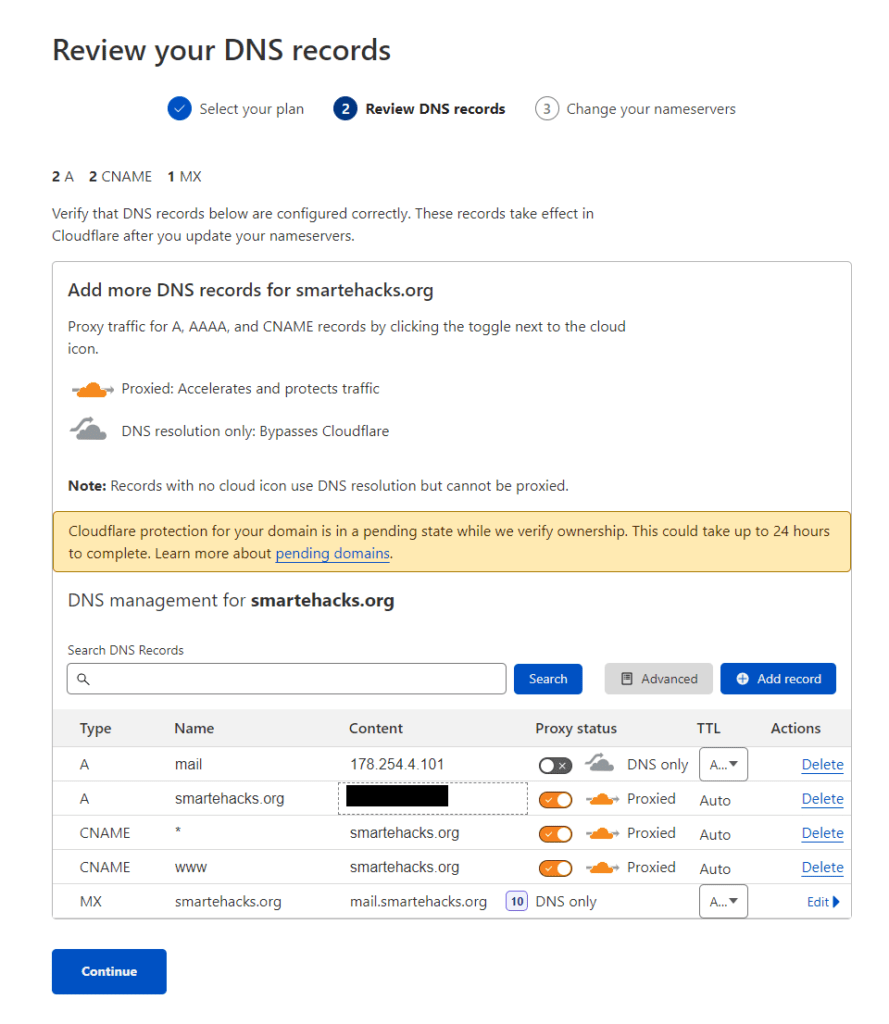Open pending domains link
This screenshot has width=889, height=1024.
pyautogui.click(x=332, y=553)
